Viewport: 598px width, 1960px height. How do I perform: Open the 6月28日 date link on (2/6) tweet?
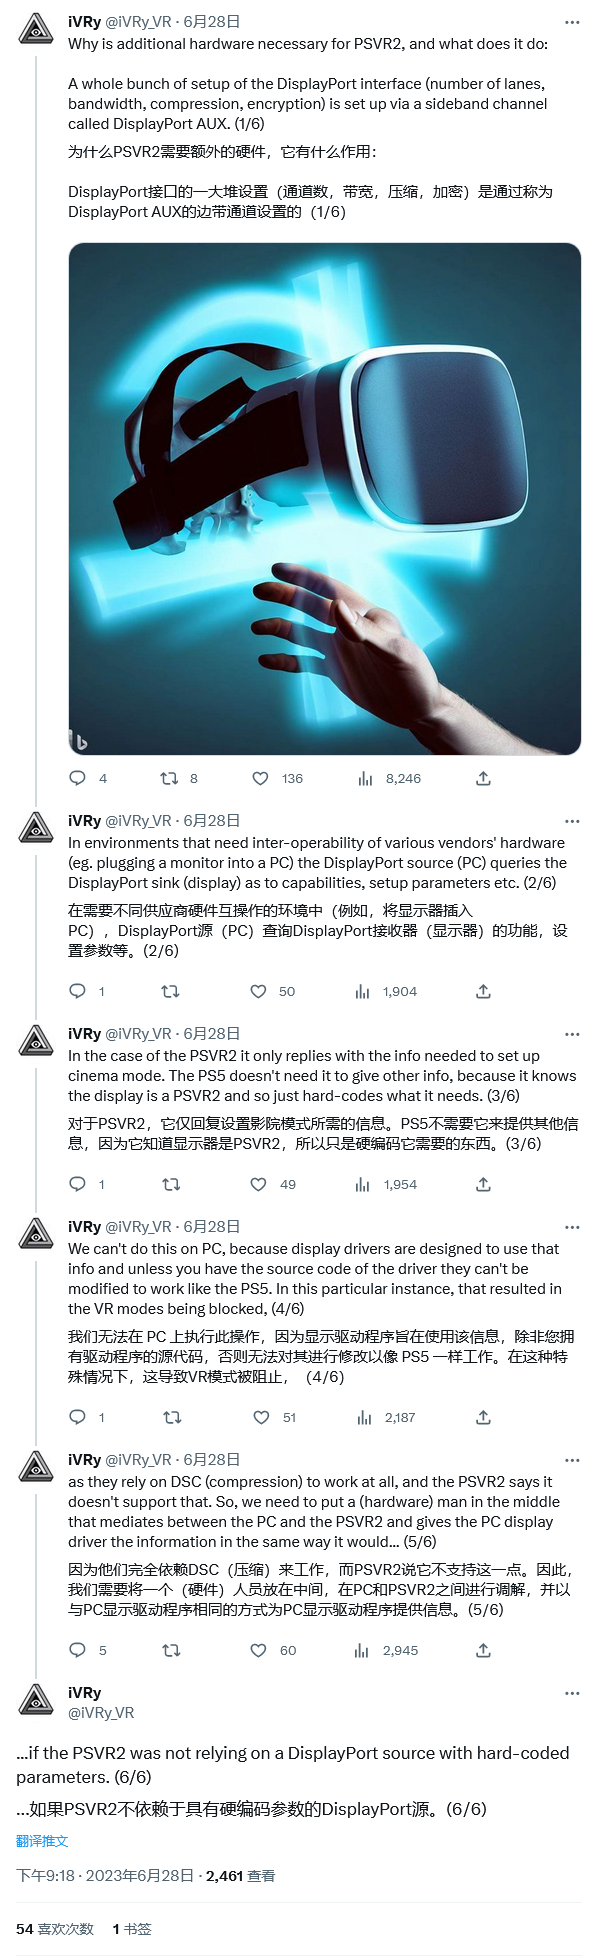point(212,820)
